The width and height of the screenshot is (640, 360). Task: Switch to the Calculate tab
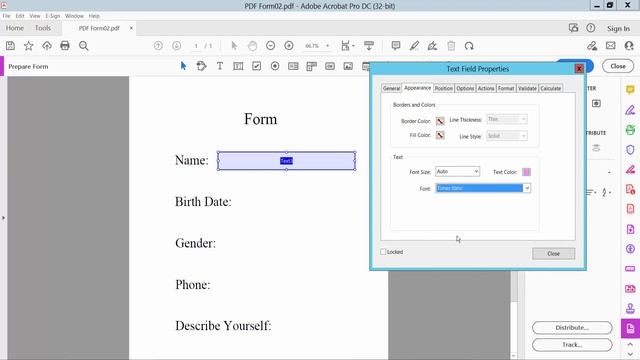point(551,88)
